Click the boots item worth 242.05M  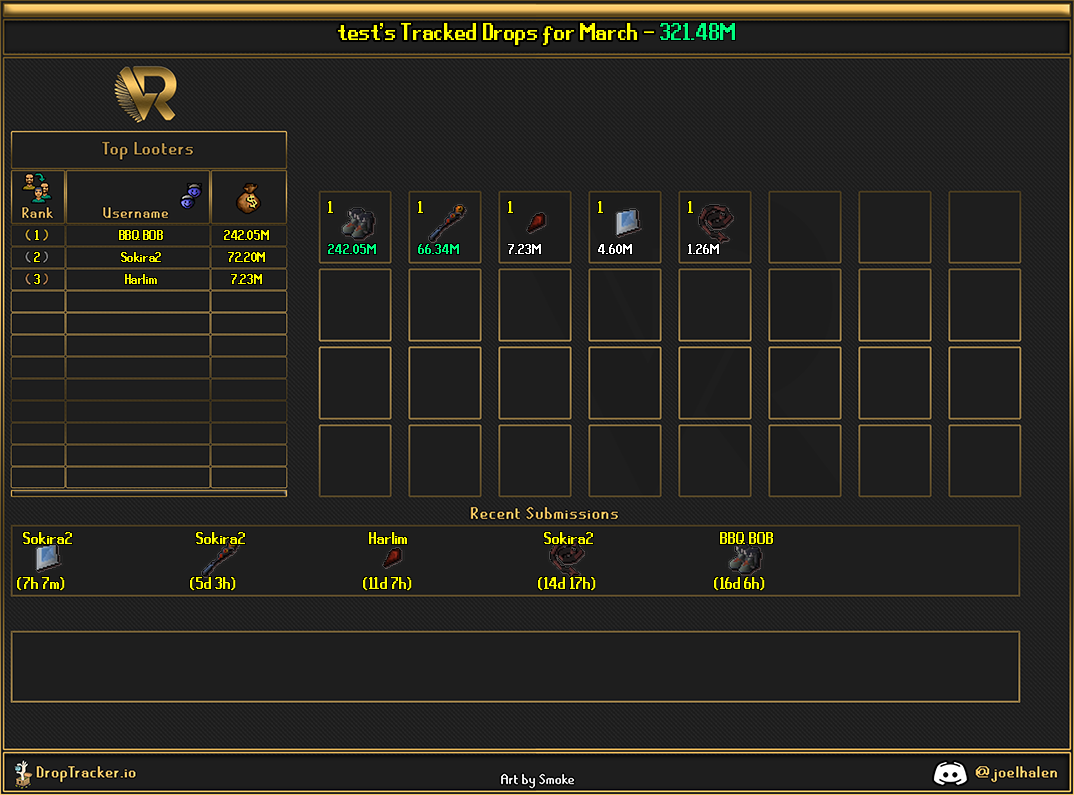coord(355,223)
